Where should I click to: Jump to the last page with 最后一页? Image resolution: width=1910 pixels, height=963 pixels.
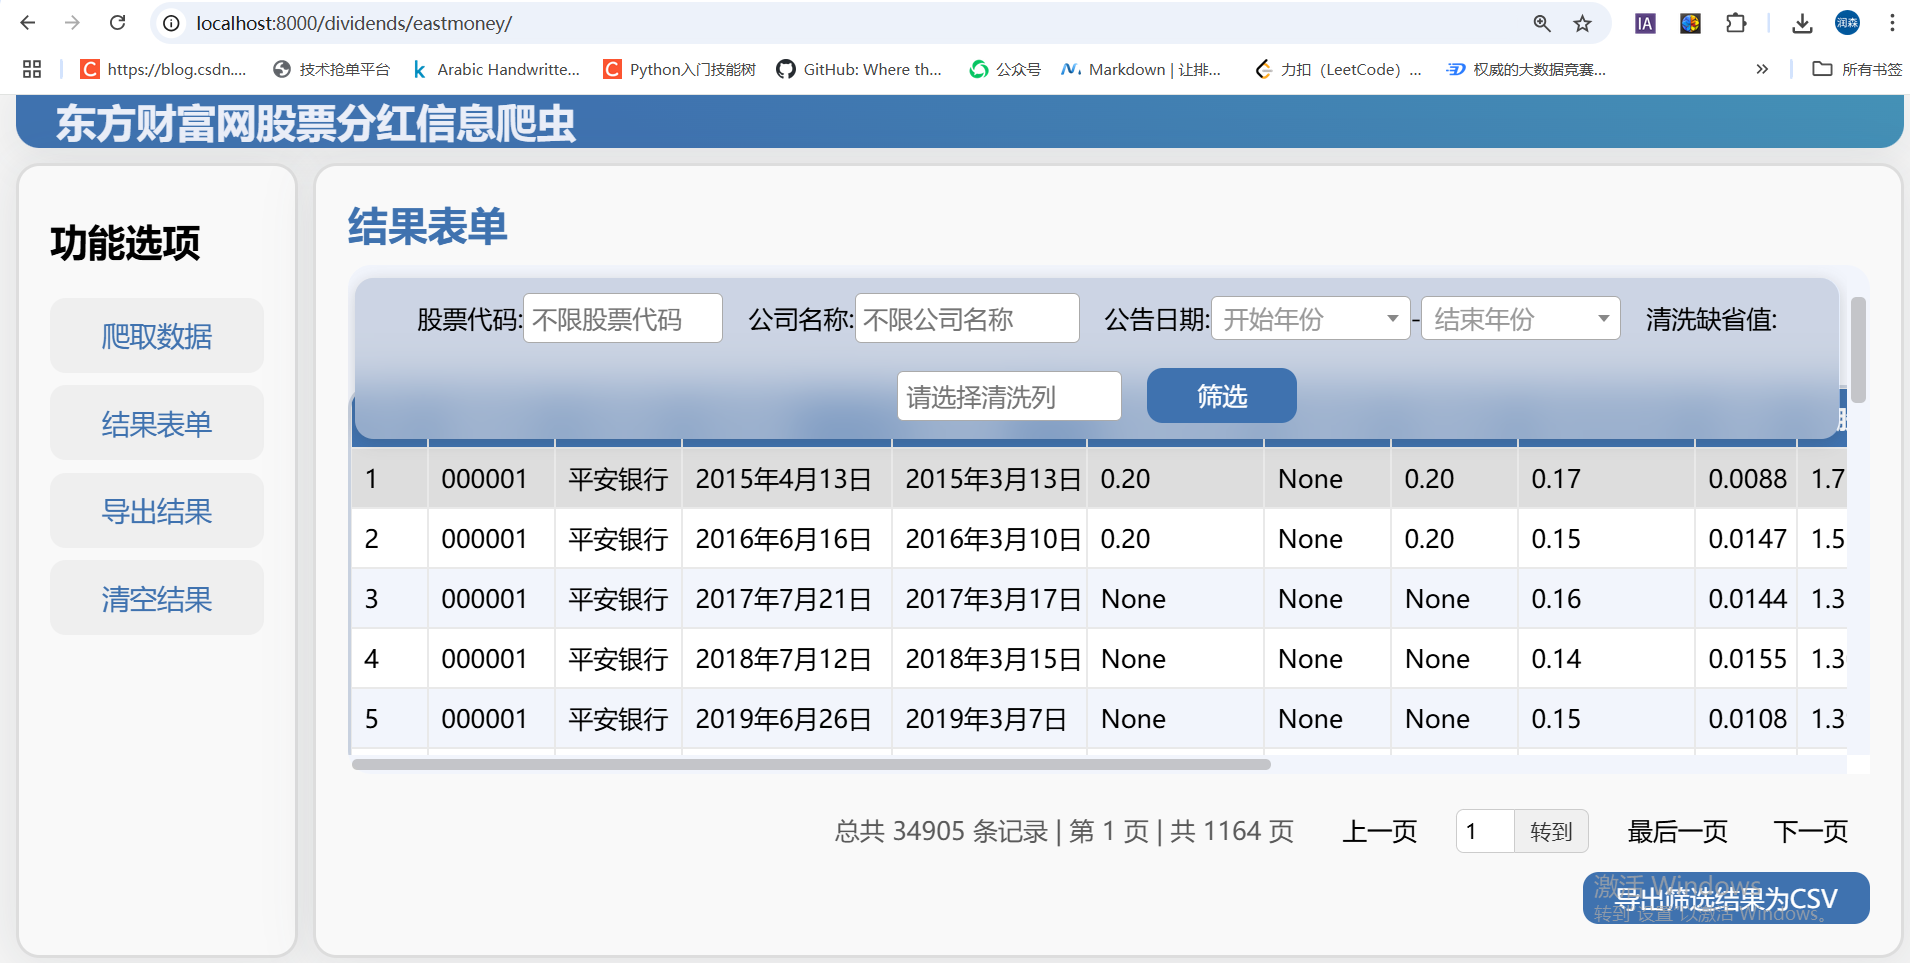point(1678,831)
